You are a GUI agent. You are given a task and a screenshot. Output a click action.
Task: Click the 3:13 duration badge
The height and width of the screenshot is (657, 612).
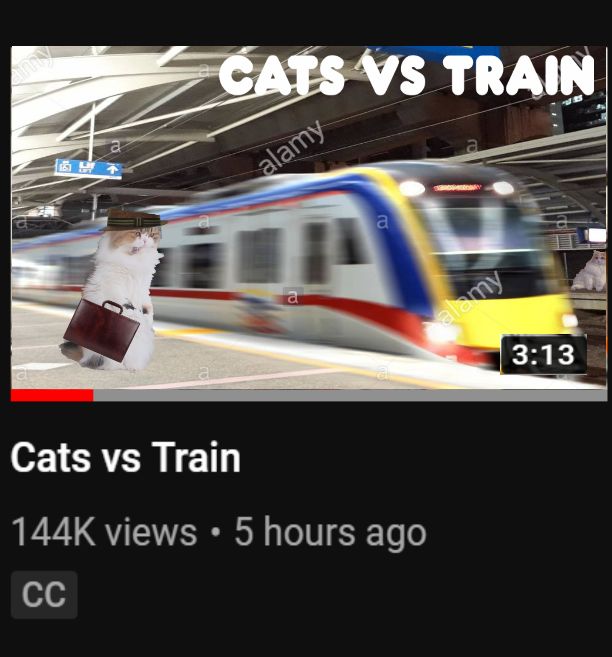(x=543, y=354)
